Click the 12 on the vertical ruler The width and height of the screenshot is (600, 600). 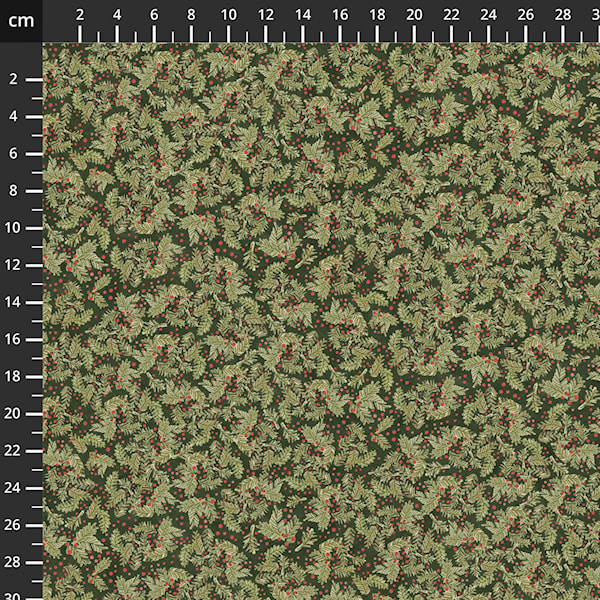click(x=12, y=265)
